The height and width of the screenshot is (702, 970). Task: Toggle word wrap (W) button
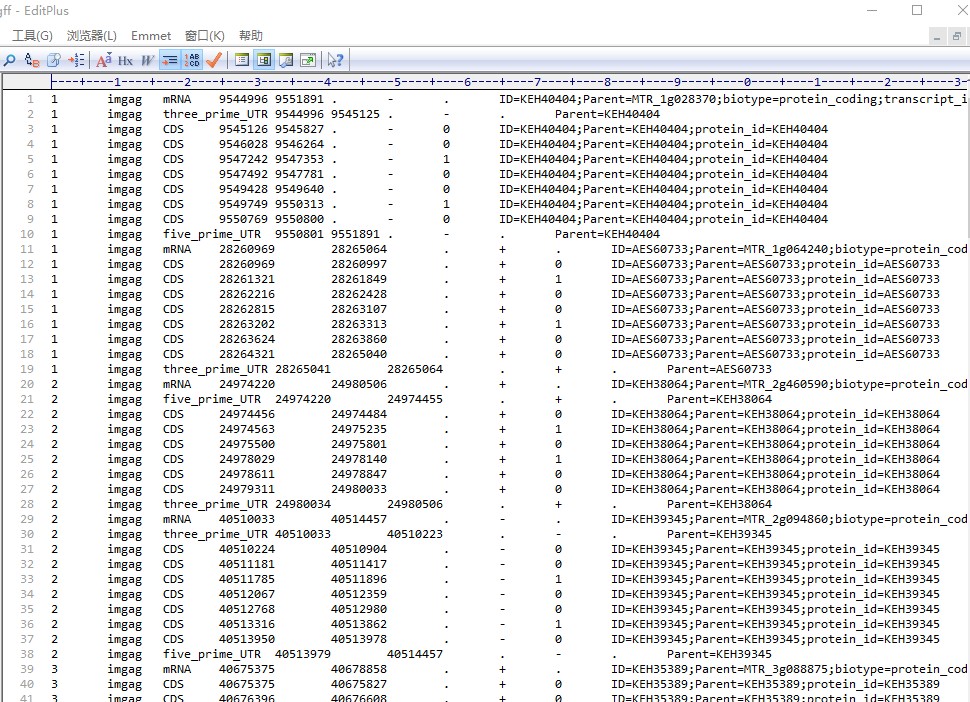click(148, 60)
